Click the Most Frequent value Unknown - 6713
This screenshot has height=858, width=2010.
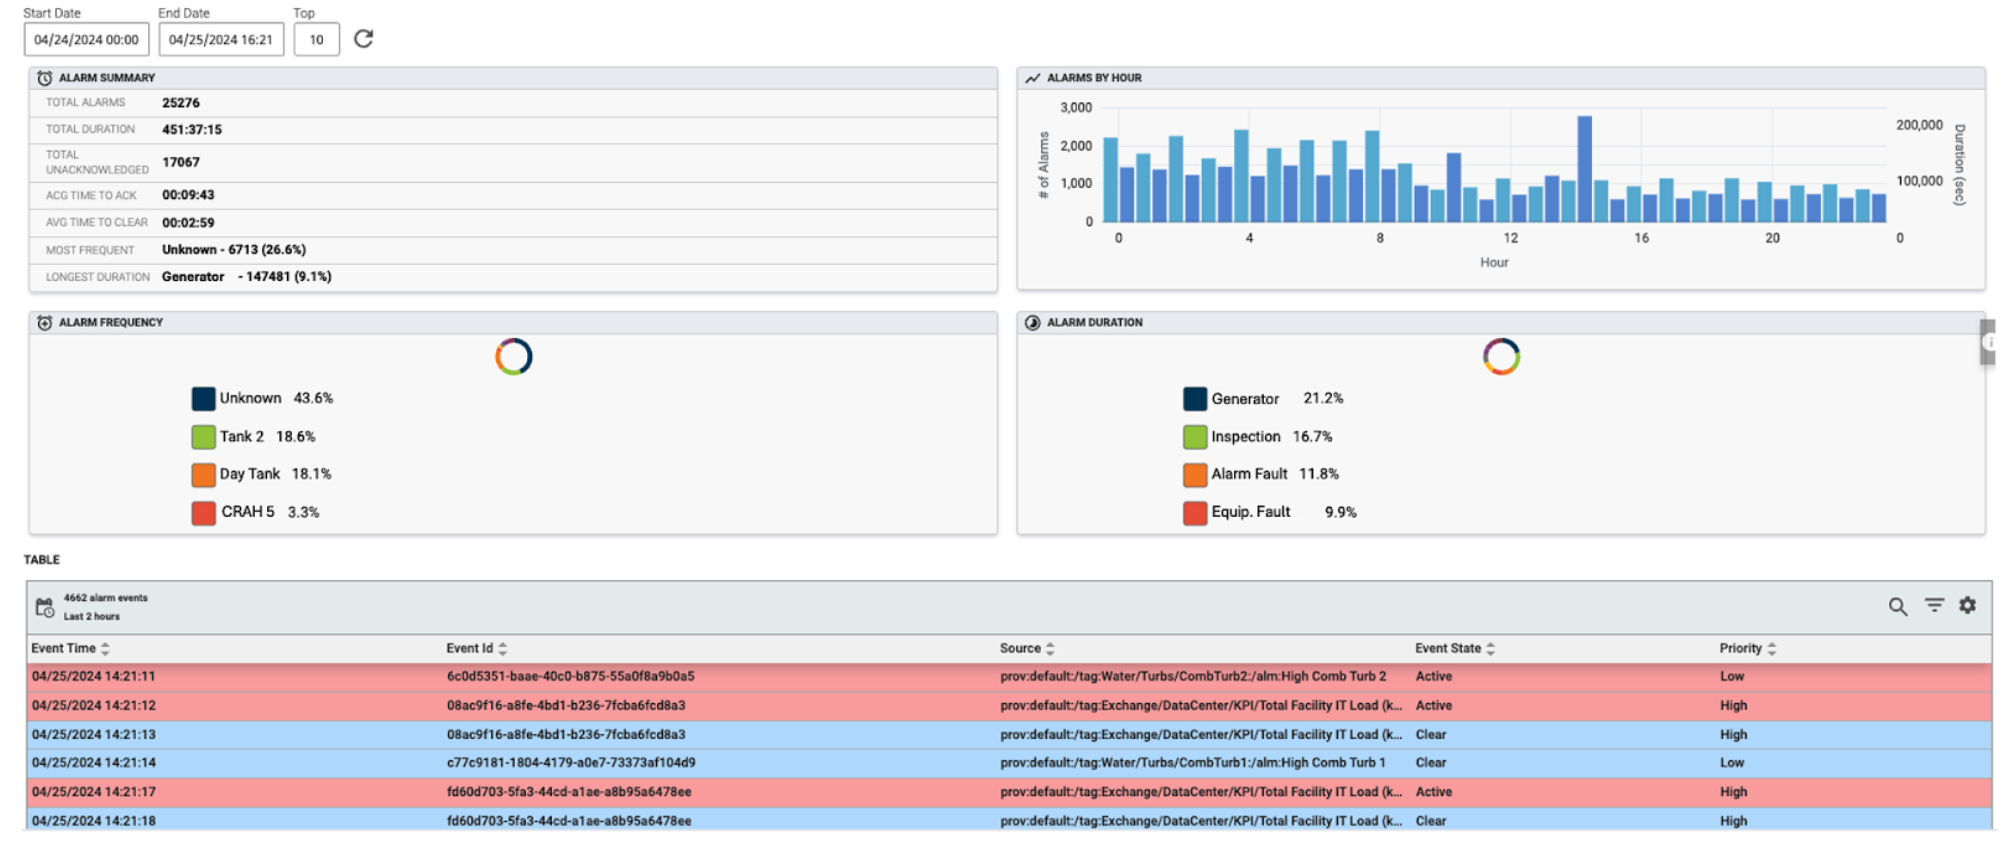tap(234, 250)
